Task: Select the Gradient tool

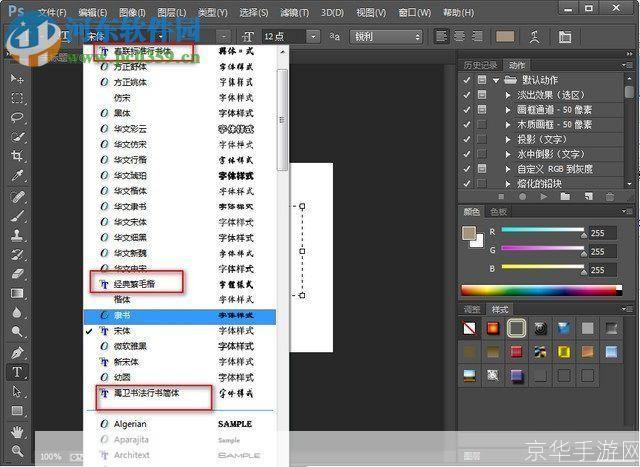Action: (17, 294)
